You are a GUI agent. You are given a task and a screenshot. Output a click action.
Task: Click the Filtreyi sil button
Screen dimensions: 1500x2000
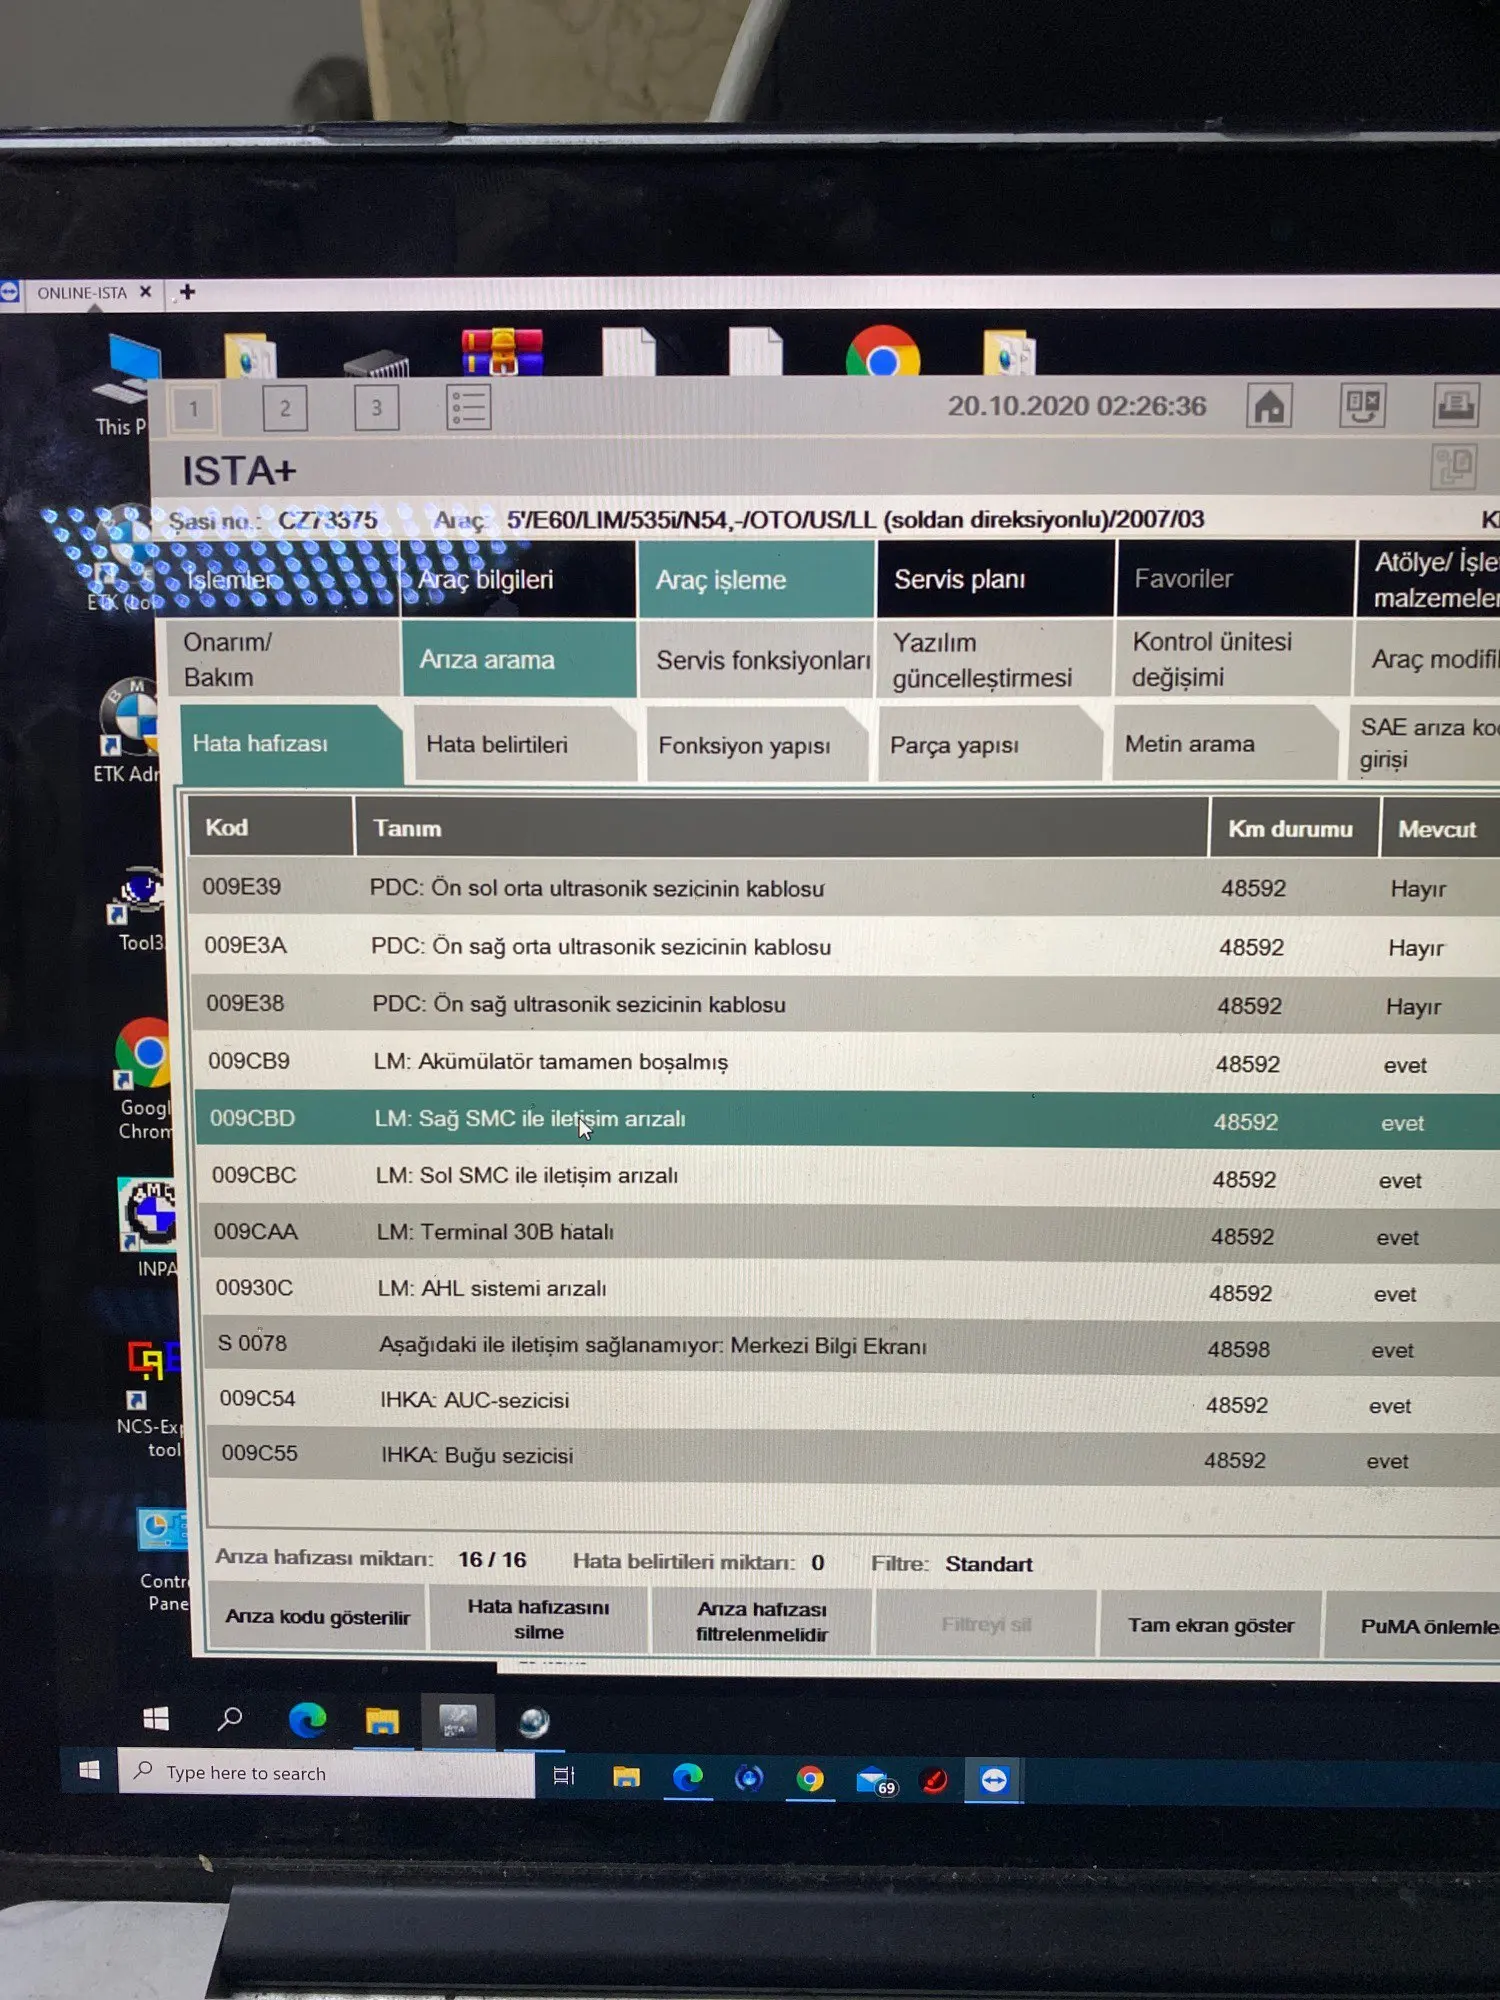[x=986, y=1623]
